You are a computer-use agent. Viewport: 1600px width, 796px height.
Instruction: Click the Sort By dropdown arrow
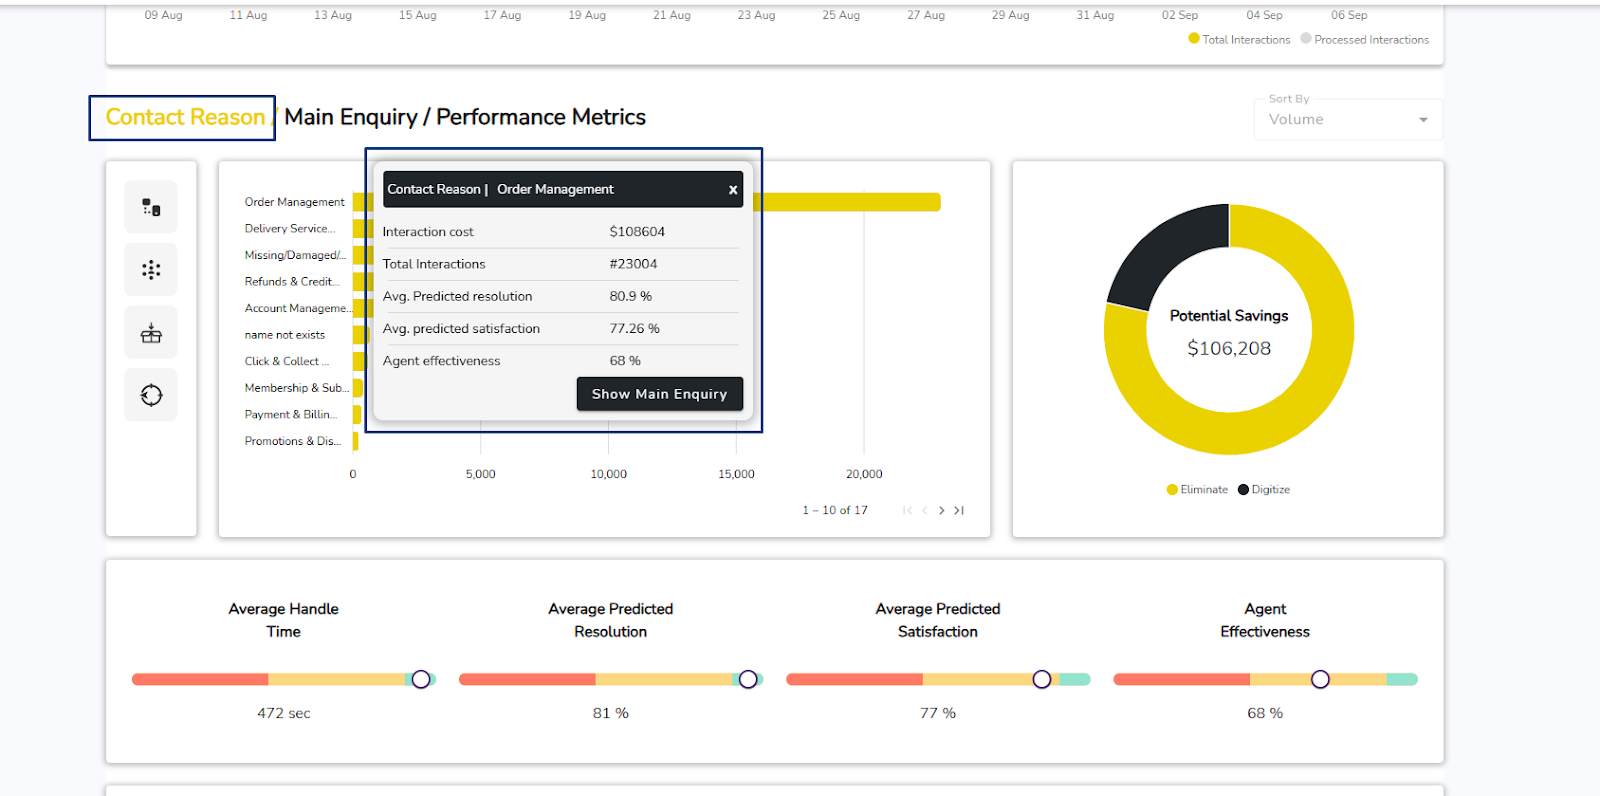[1423, 120]
